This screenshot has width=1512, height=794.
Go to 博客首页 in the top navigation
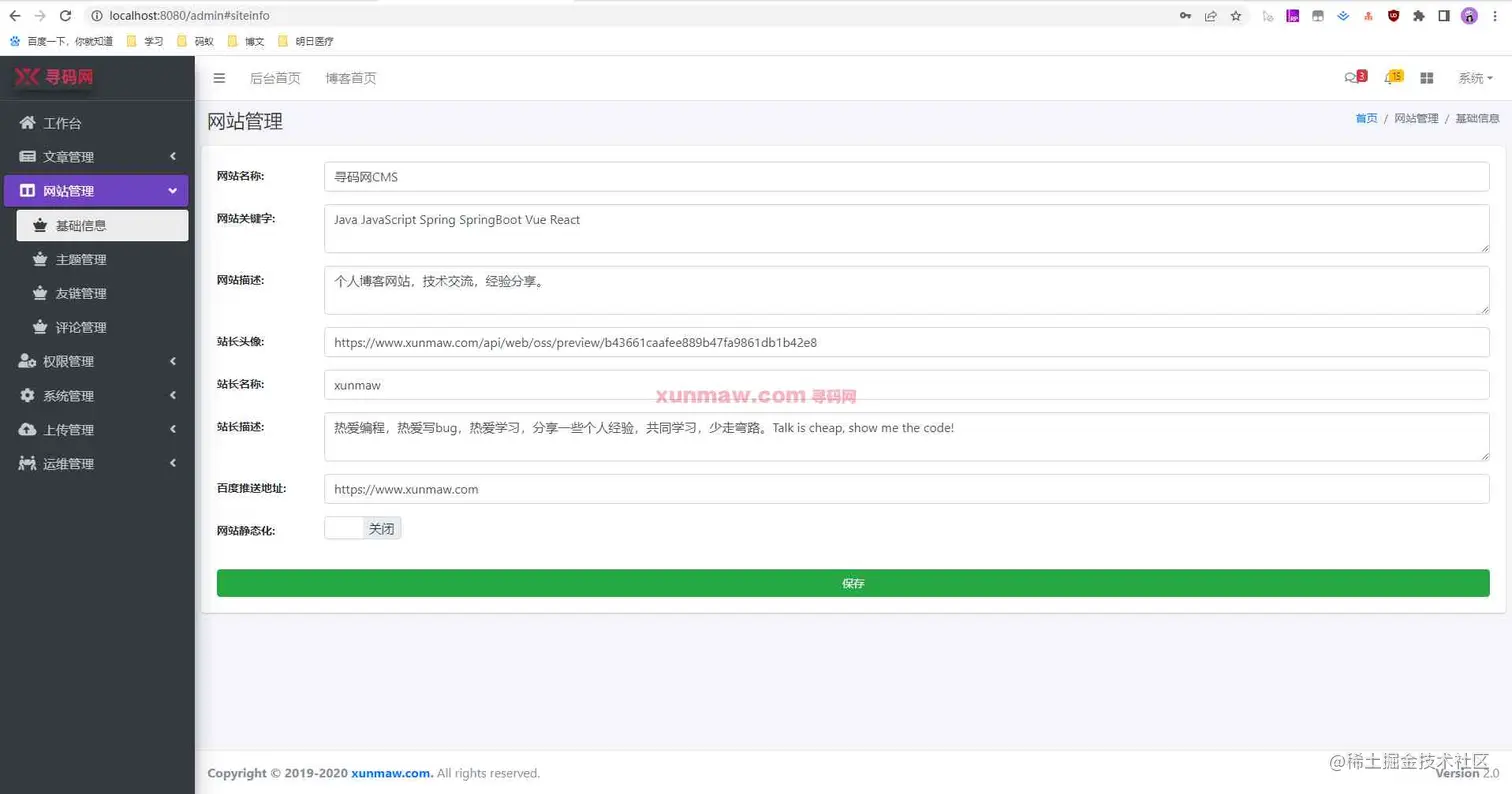(351, 78)
